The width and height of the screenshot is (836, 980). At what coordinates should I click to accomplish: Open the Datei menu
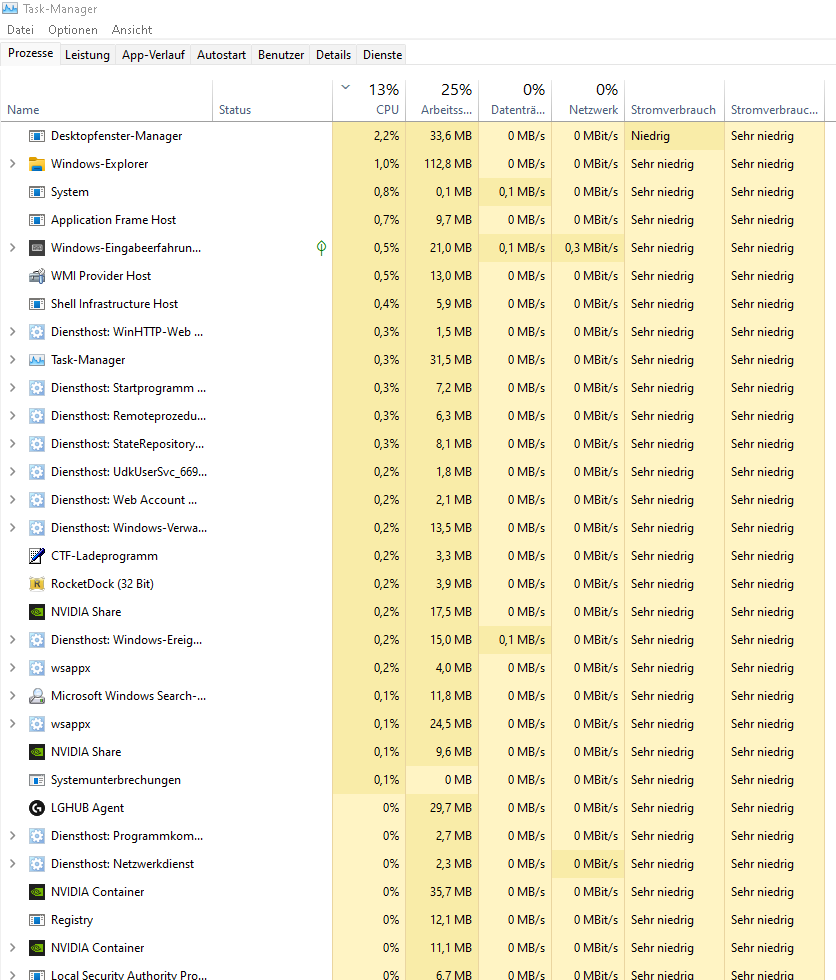[21, 30]
